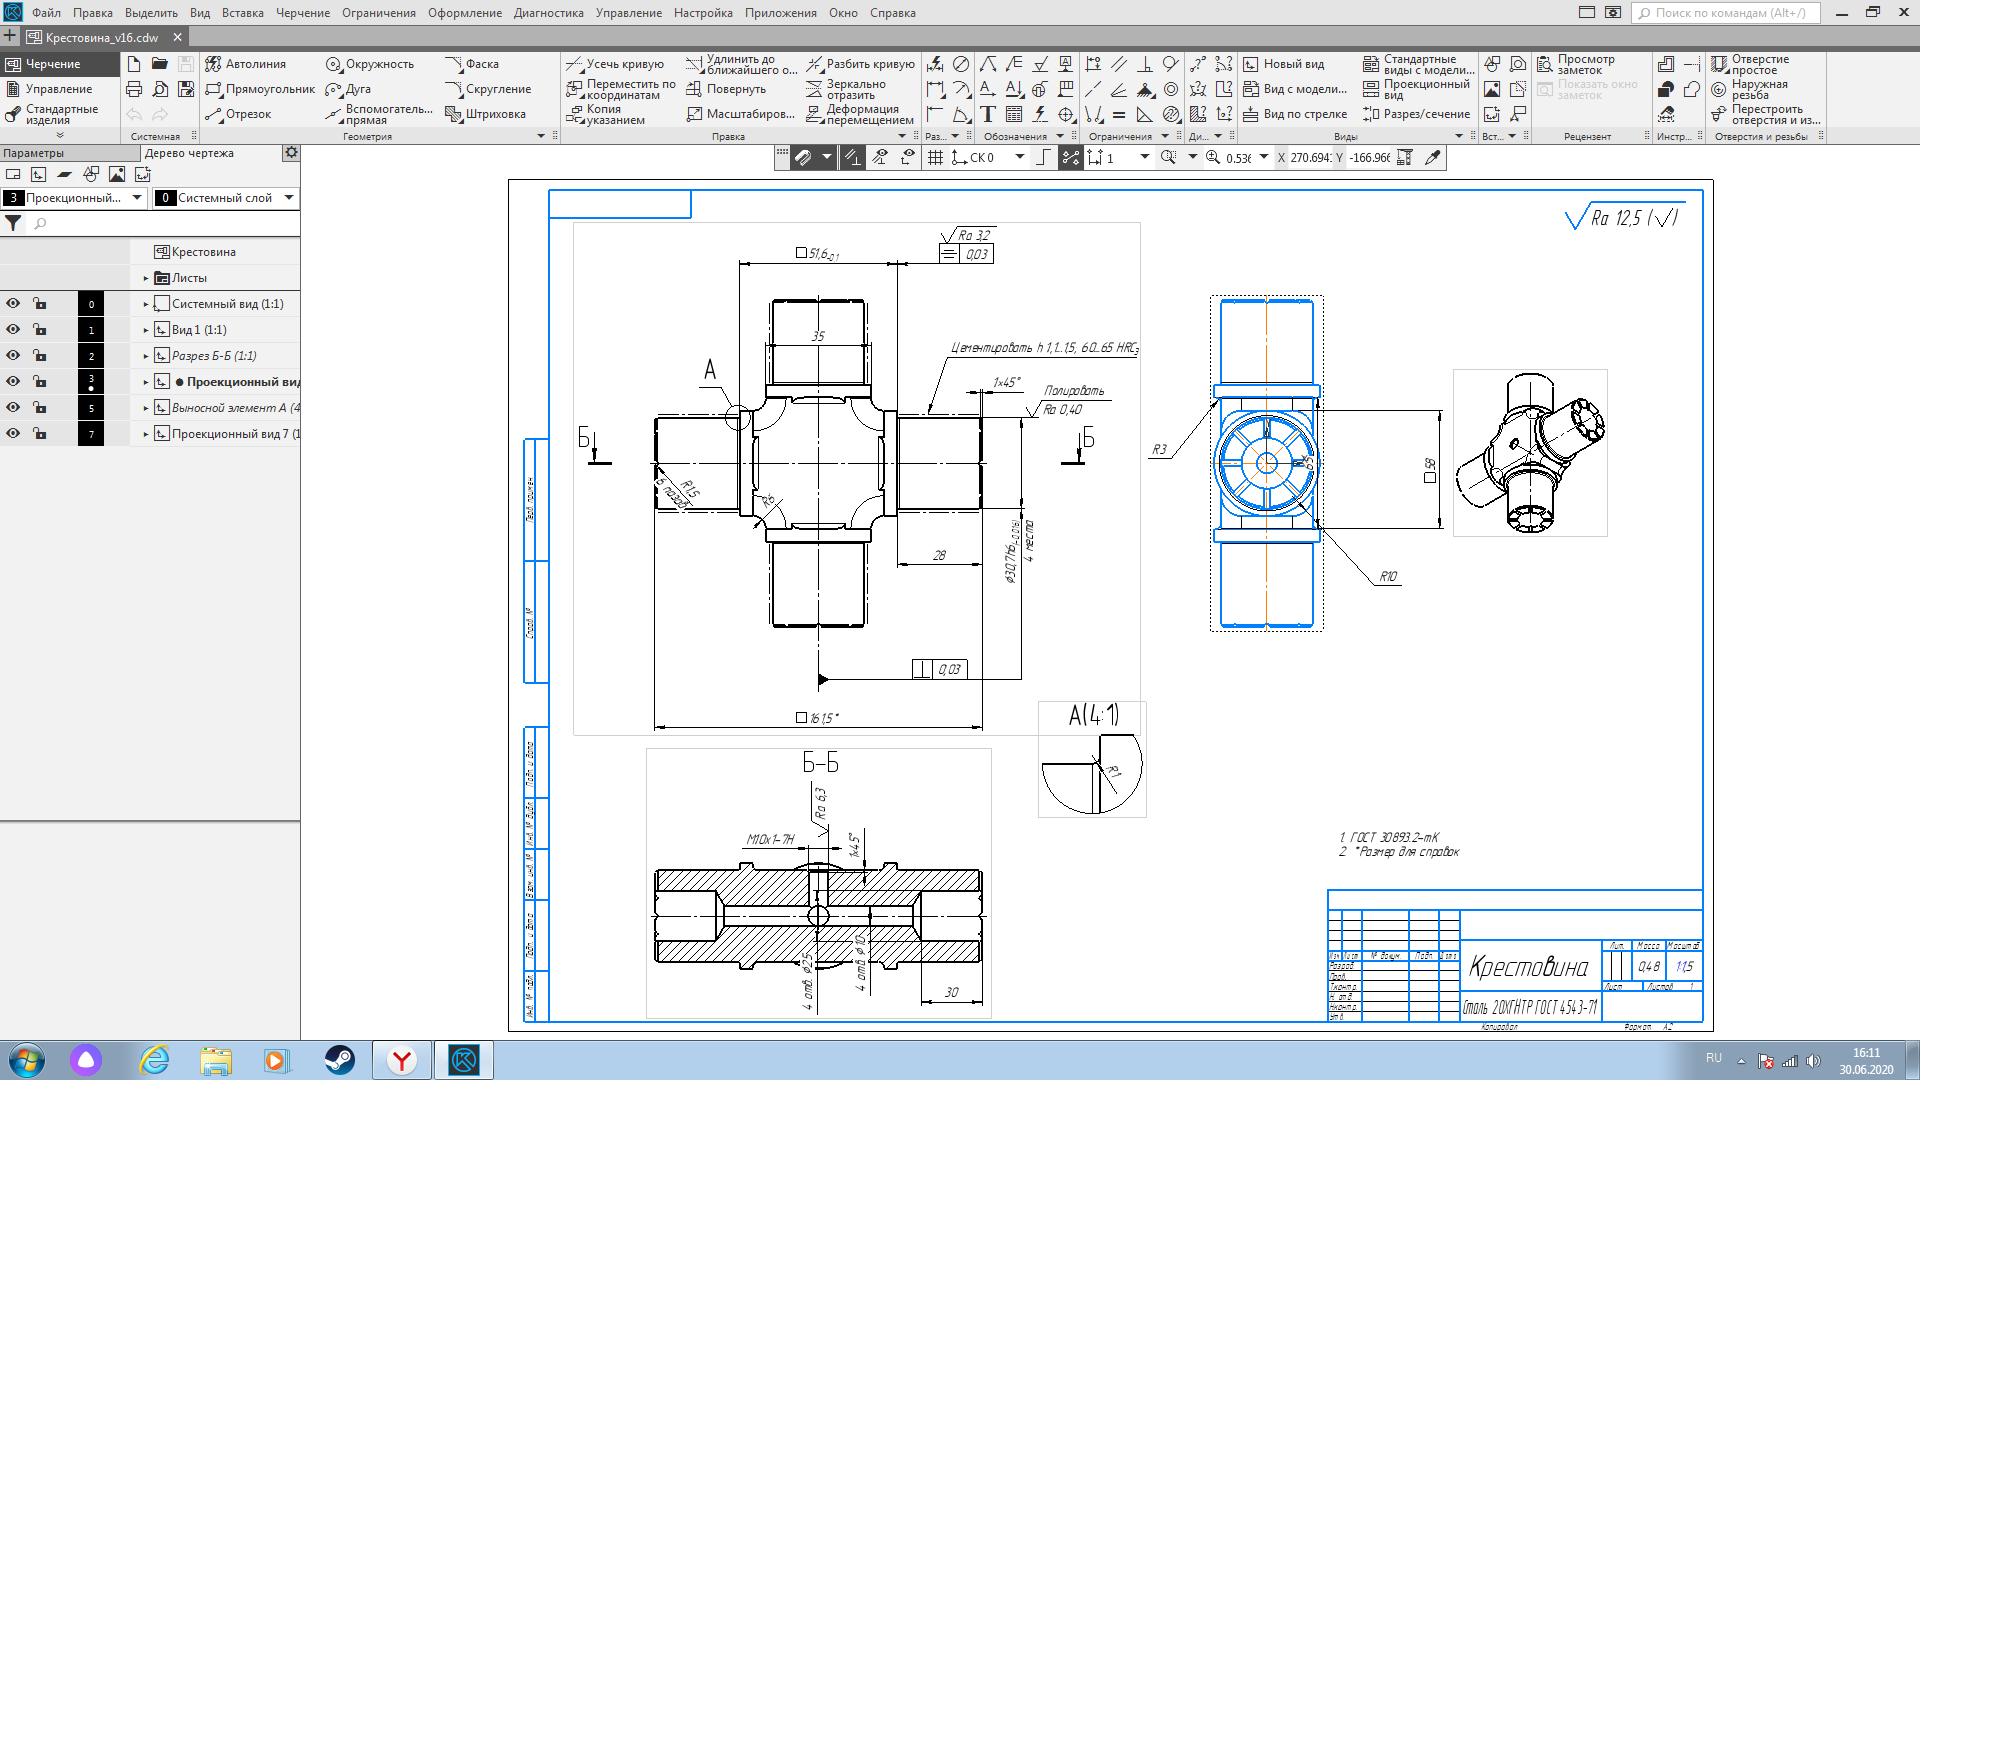Click the Text tool in Обозначения

[x=988, y=114]
